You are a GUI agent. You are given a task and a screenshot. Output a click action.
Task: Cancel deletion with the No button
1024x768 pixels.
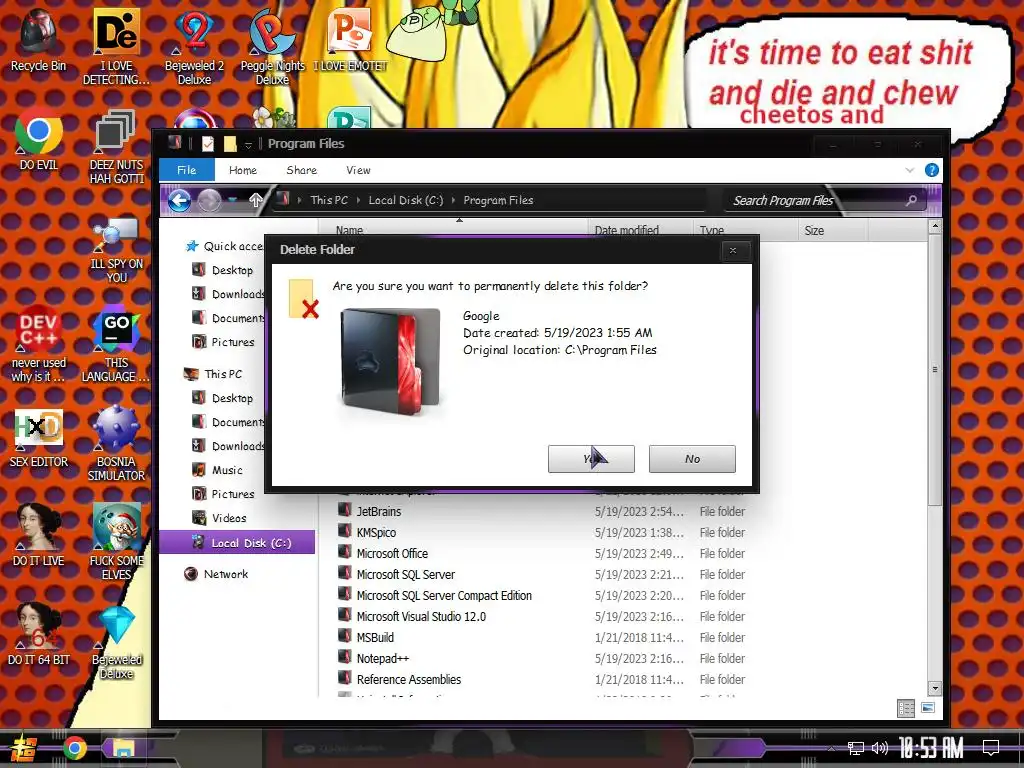(692, 458)
